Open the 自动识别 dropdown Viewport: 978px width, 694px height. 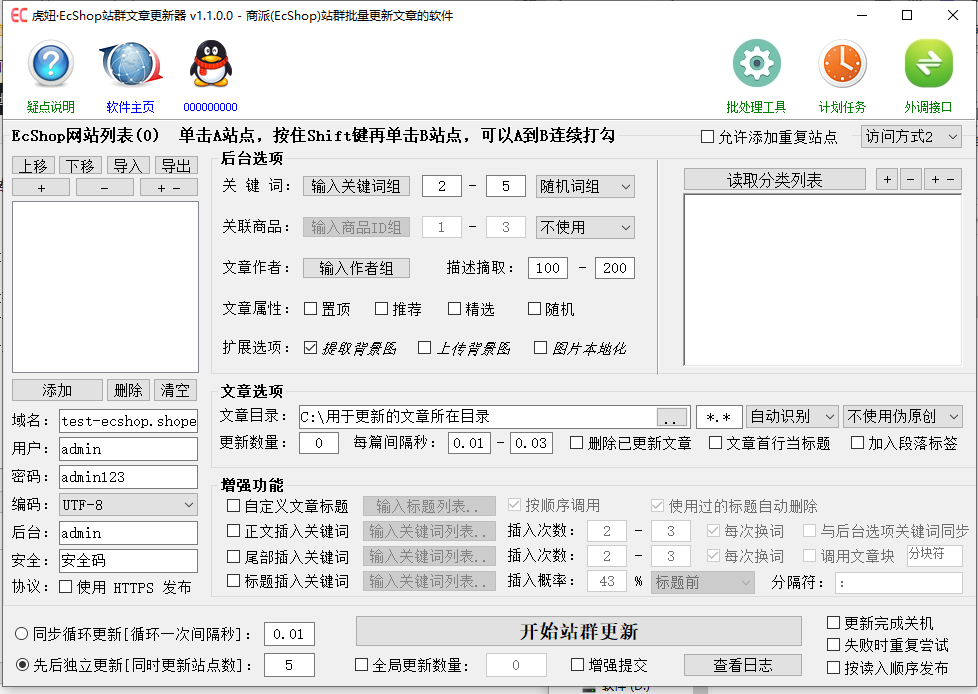click(792, 416)
